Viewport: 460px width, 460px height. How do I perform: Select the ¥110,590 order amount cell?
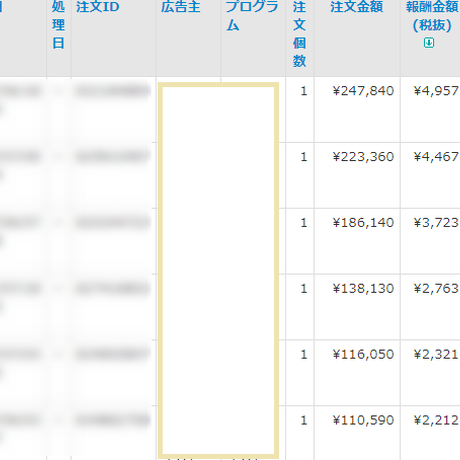(x=363, y=420)
